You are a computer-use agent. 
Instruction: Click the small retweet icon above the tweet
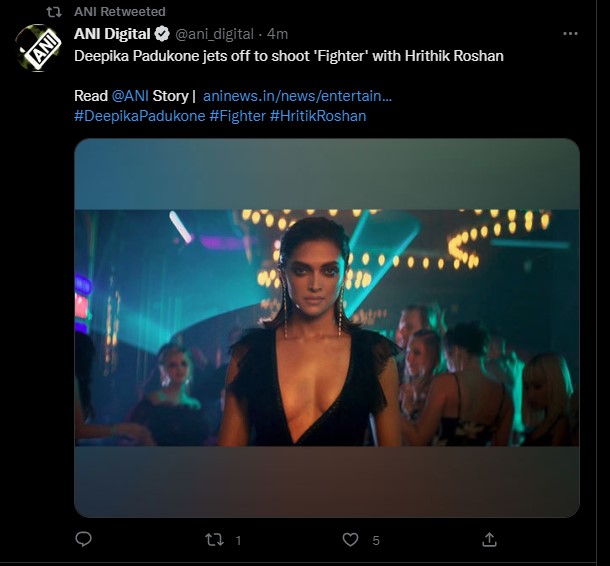pyautogui.click(x=54, y=12)
